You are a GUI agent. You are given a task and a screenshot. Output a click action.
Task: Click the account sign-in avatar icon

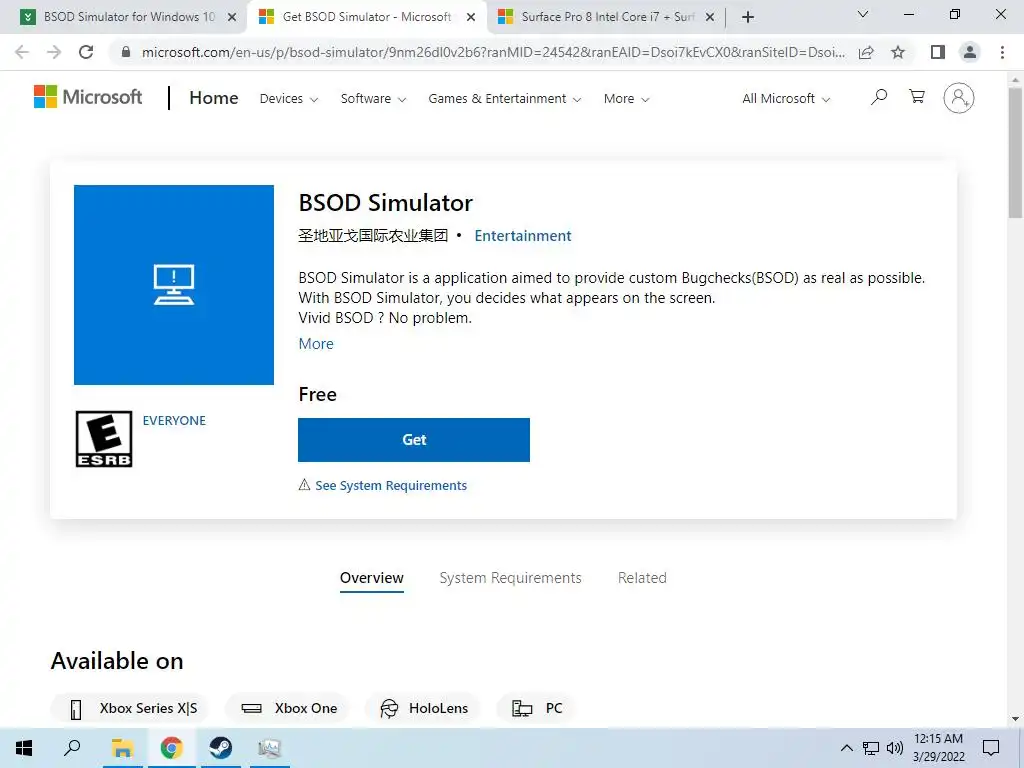958,98
